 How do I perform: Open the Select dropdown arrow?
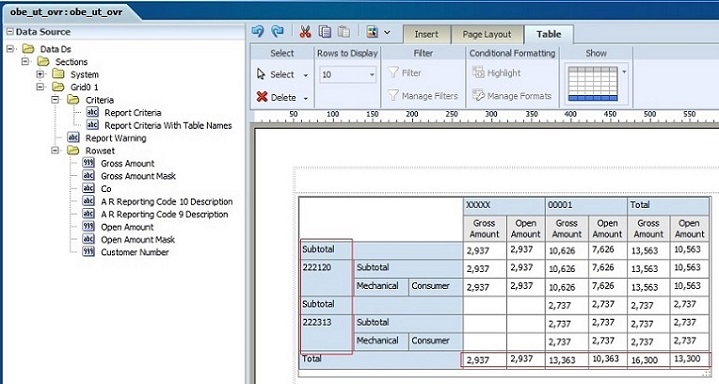click(306, 75)
